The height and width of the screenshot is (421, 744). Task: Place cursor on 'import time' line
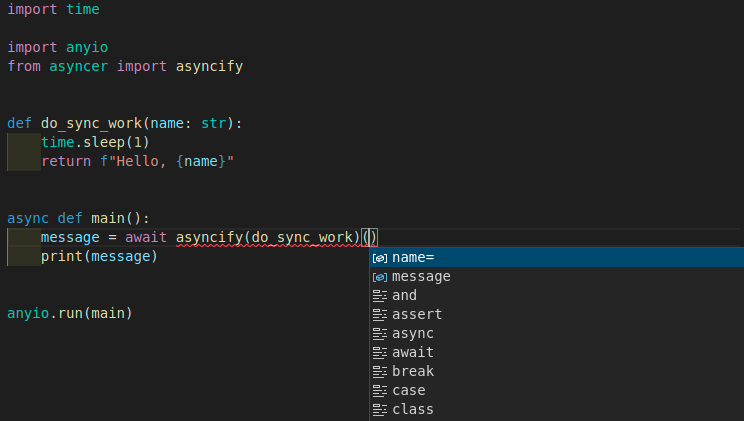tap(53, 9)
